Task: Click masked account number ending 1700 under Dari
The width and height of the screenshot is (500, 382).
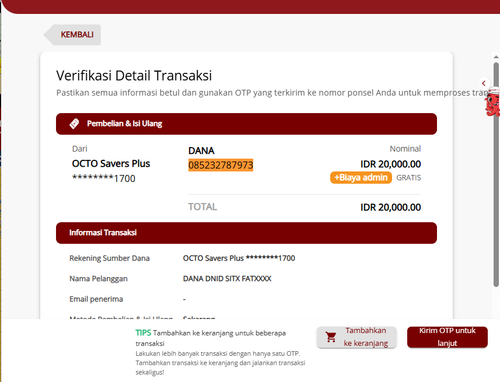Action: point(104,178)
